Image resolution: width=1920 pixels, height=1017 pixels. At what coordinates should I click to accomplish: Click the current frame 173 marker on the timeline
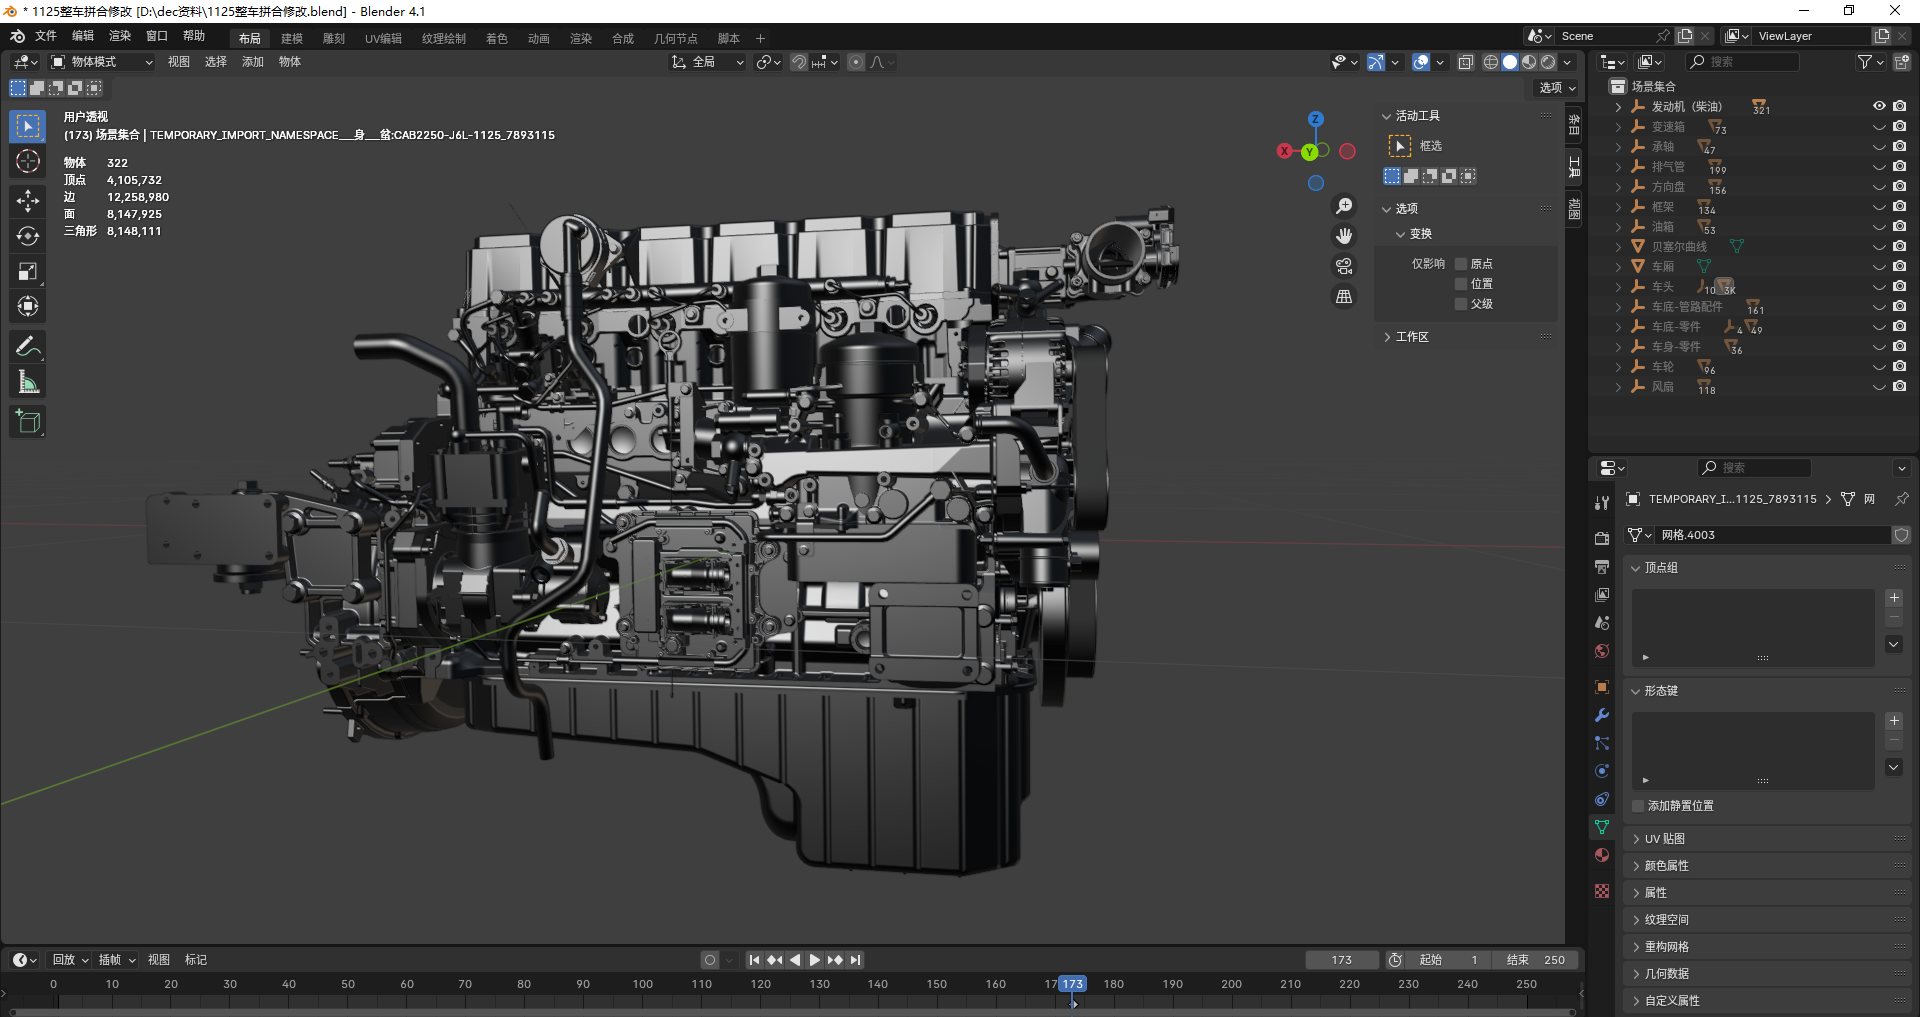(1072, 984)
